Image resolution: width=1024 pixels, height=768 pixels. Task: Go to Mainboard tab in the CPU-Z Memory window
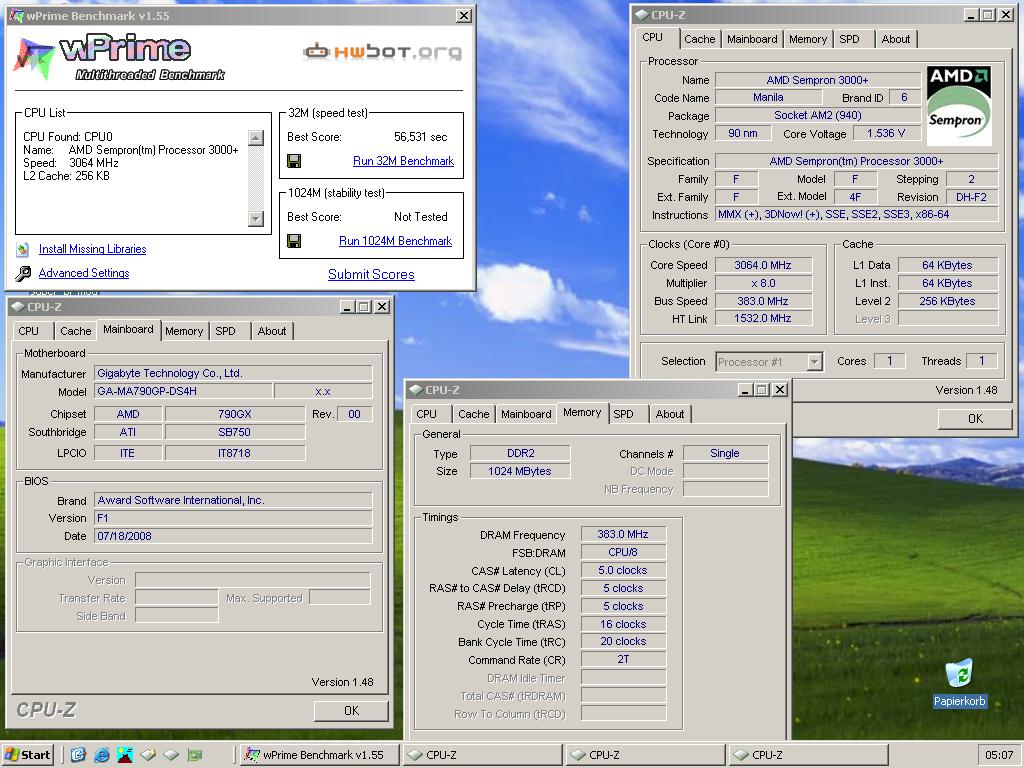point(526,414)
